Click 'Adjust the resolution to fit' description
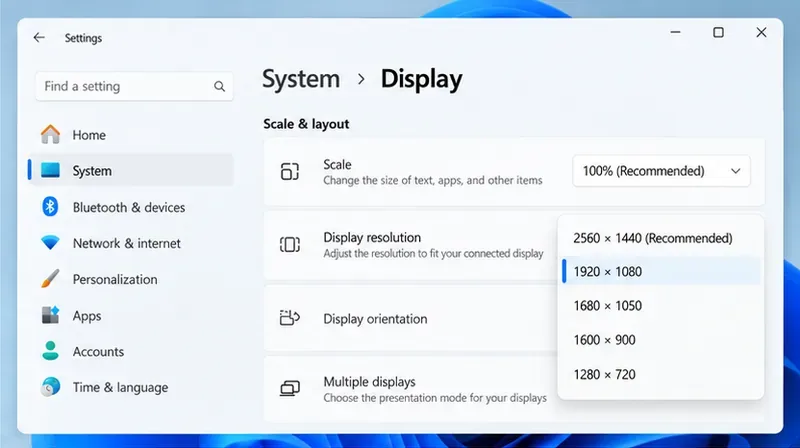The image size is (800, 448). tap(433, 253)
